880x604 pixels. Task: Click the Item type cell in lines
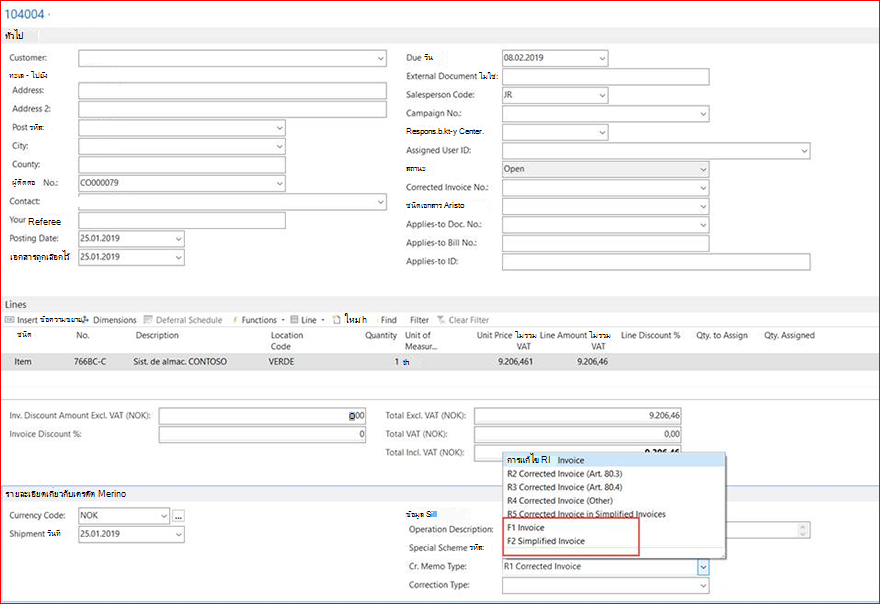23,362
